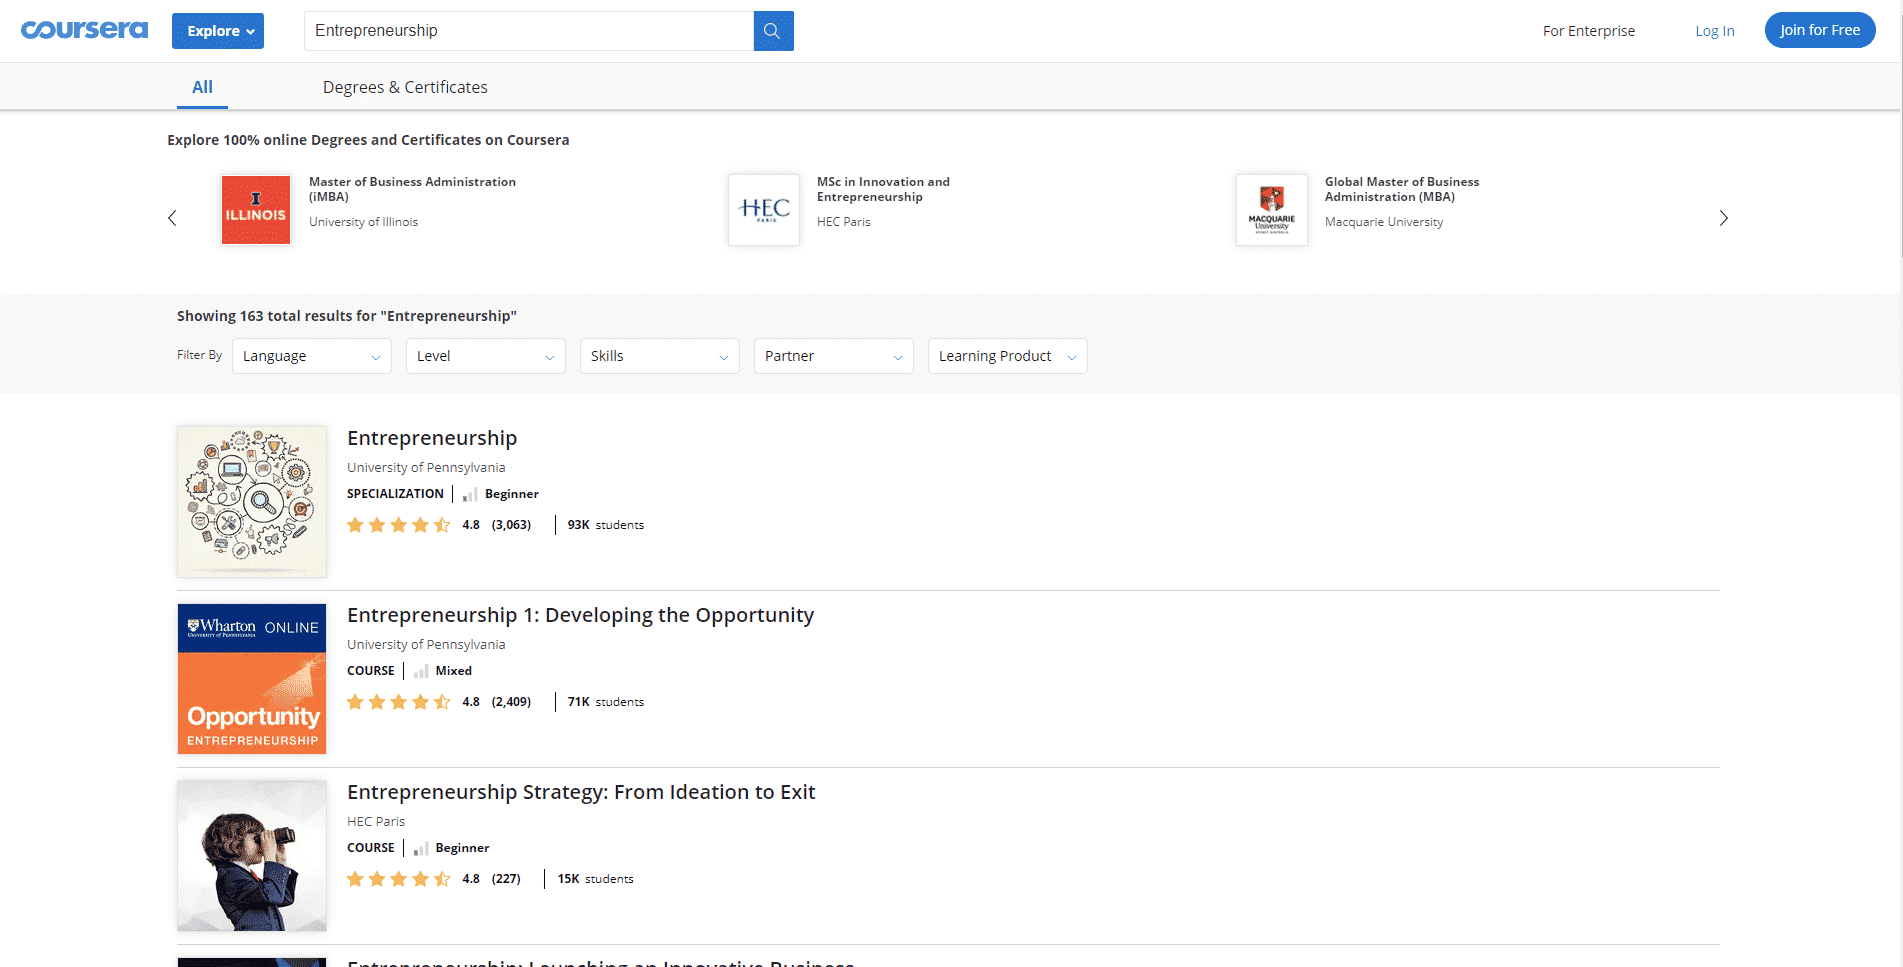Click star rating of Developing the Opportunity course
The image size is (1903, 967).
399,702
